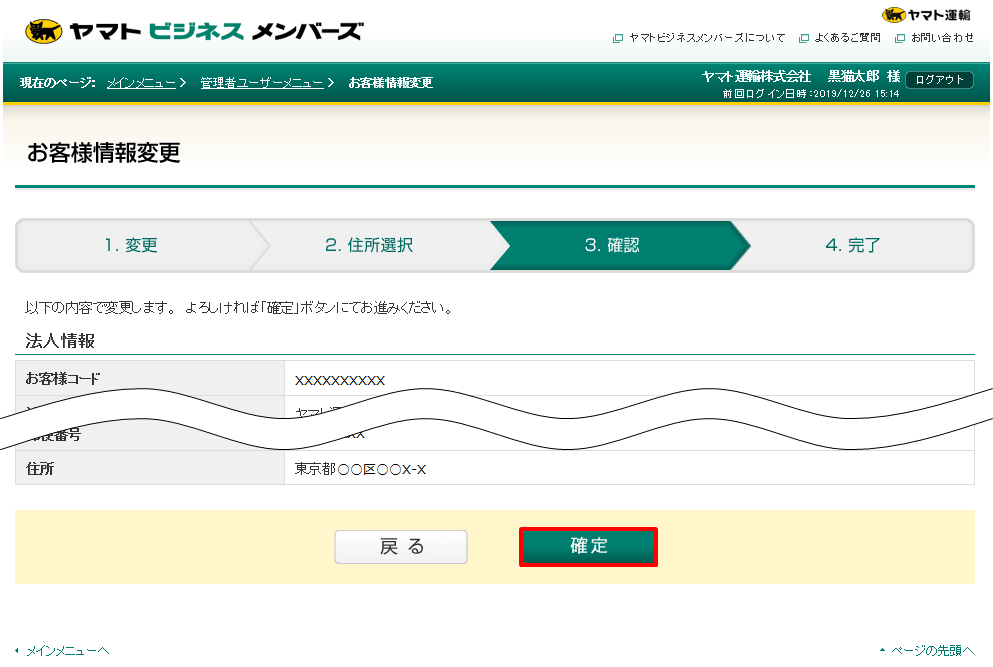Jump to top via ページの先頭へ link
Screen dimensions: 993x667
(932, 651)
